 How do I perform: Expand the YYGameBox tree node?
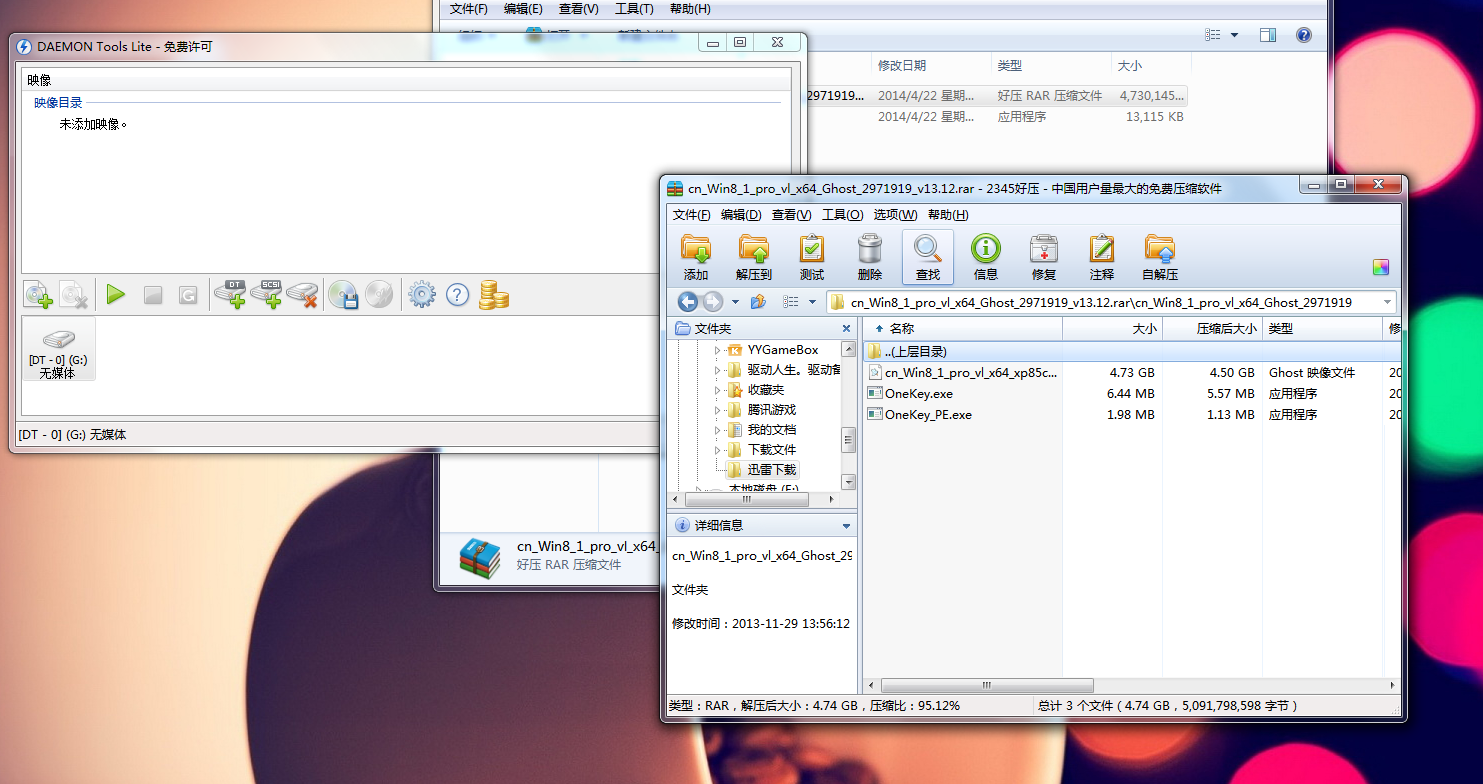coord(717,350)
